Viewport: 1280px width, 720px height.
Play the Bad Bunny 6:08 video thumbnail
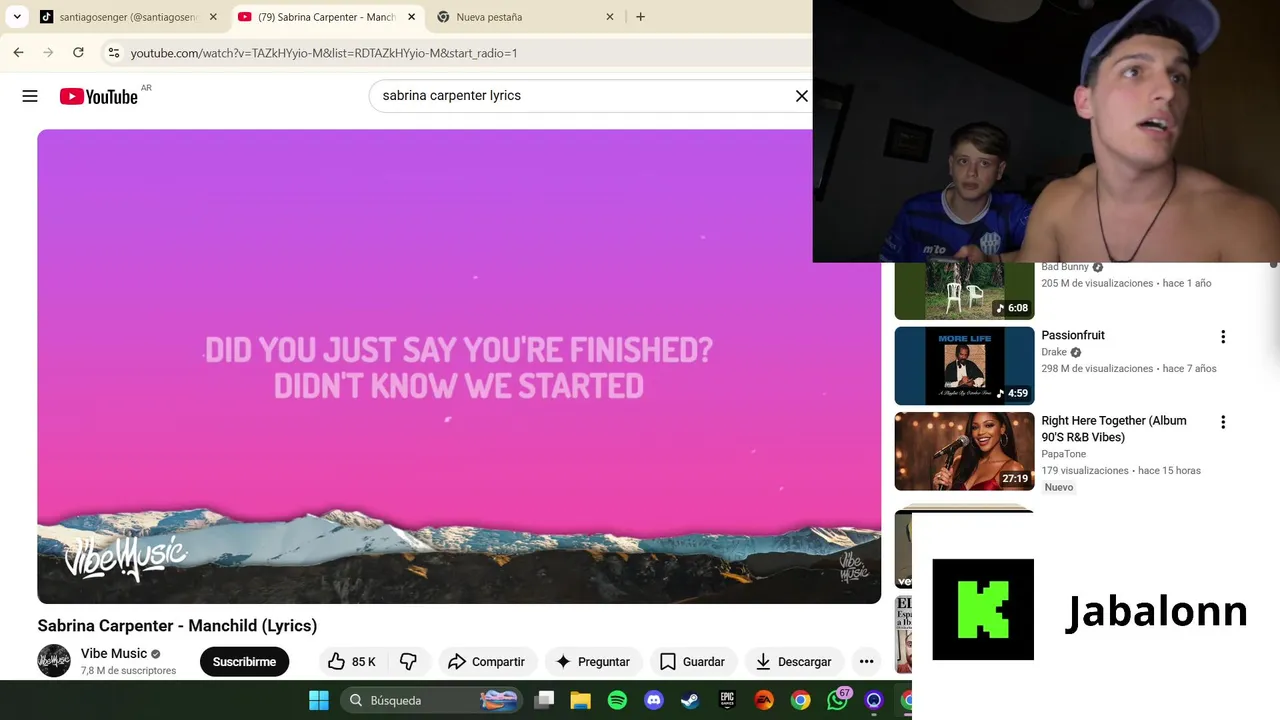pos(964,291)
